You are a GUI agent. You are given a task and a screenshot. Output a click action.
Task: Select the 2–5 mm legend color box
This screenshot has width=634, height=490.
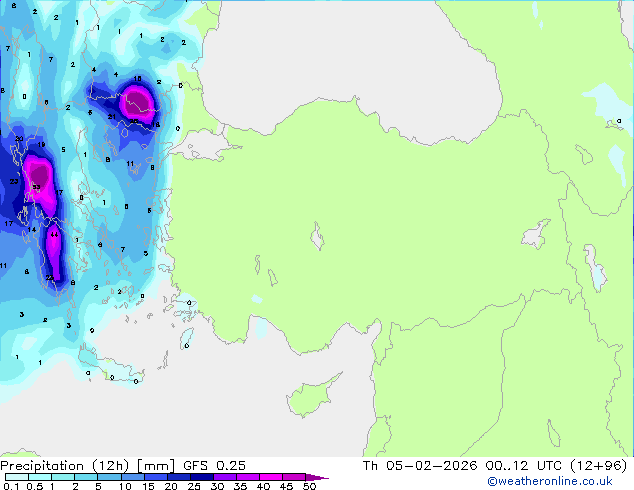coord(86,477)
